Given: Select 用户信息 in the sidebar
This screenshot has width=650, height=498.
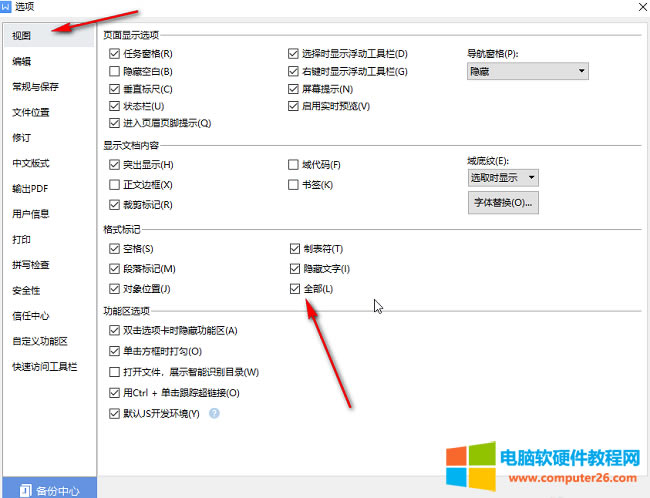Looking at the screenshot, I should (x=31, y=214).
